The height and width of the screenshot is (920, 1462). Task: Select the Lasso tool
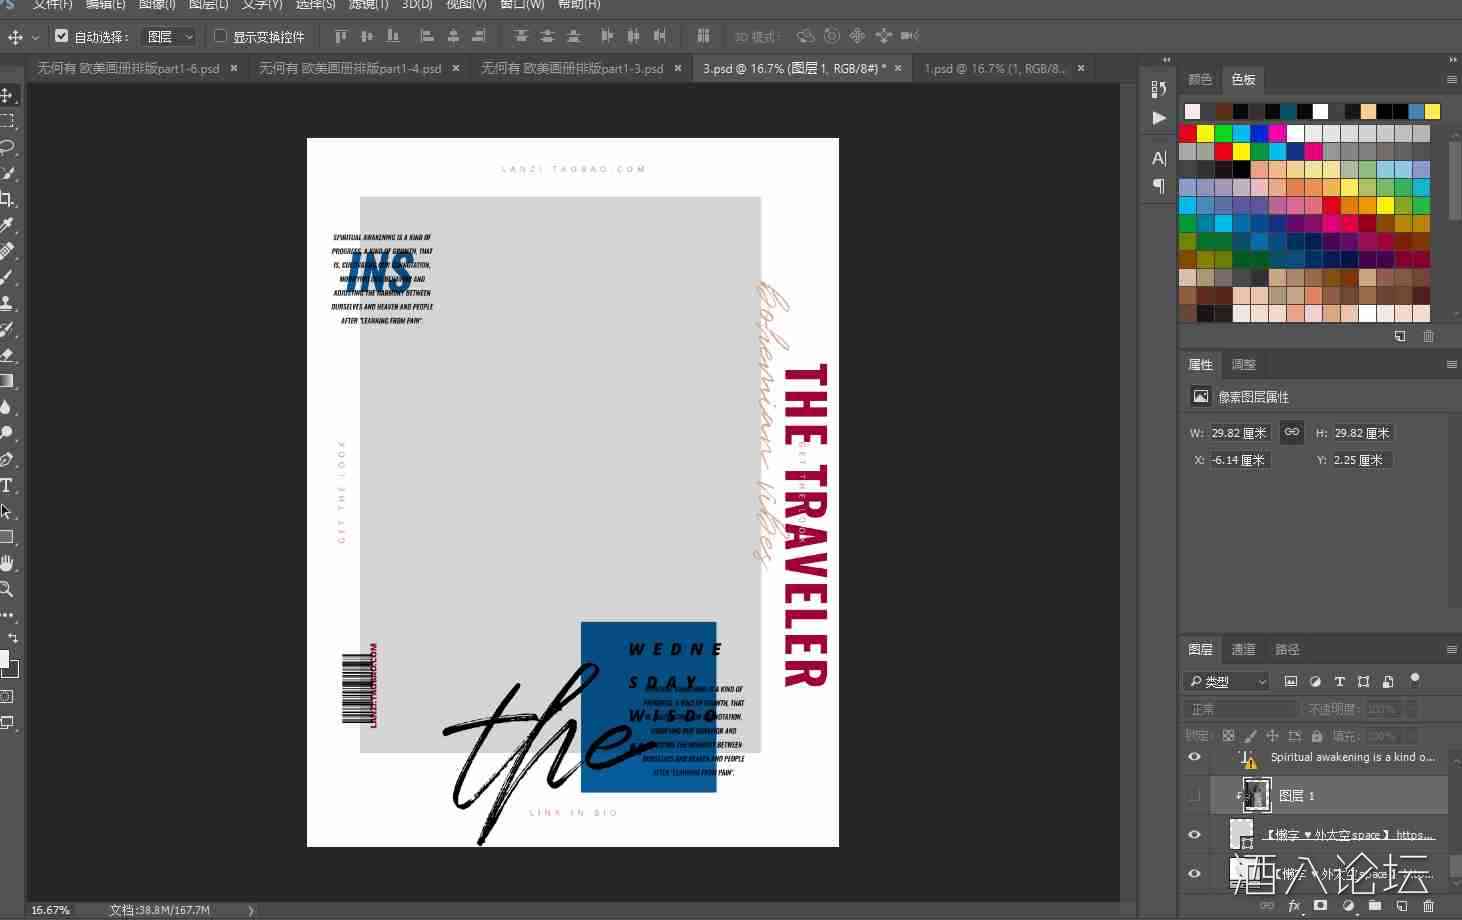(7, 147)
